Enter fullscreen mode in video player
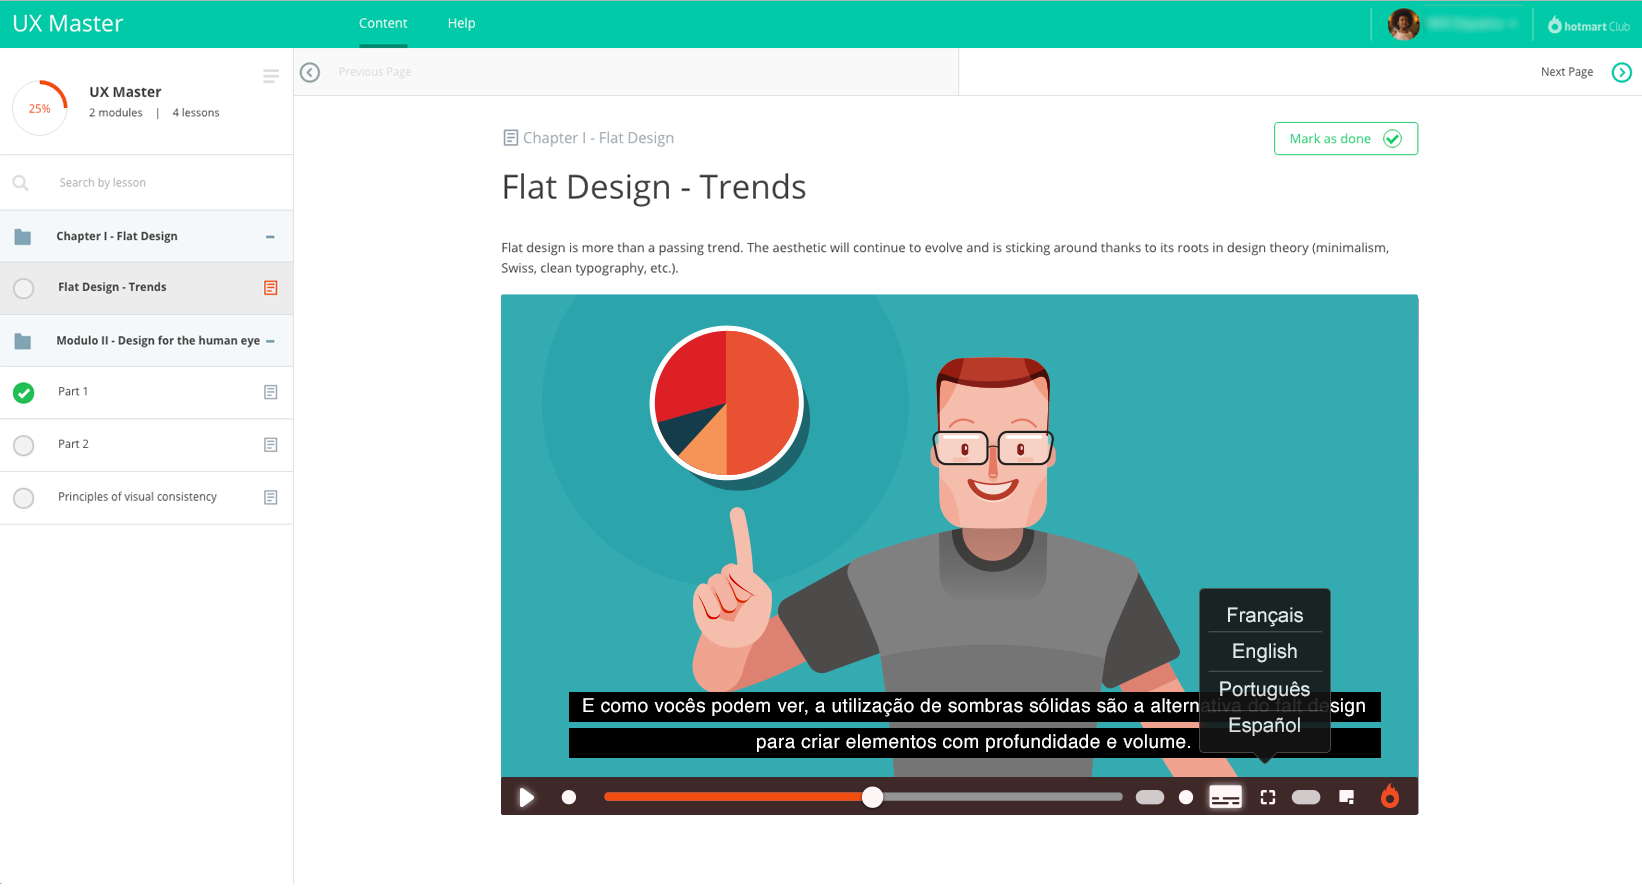 (x=1268, y=797)
